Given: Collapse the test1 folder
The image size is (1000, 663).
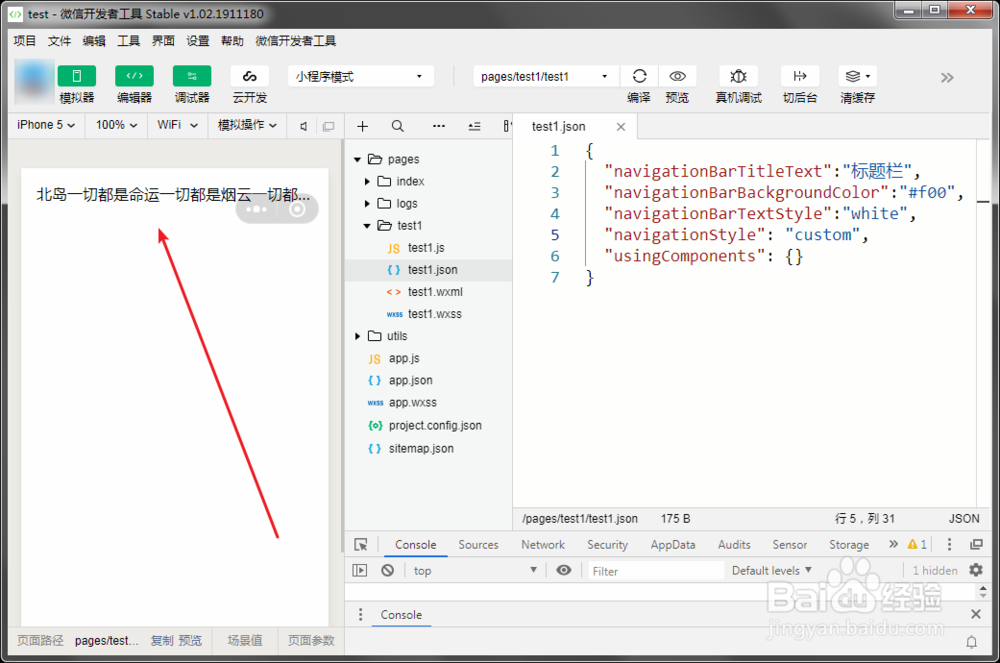Looking at the screenshot, I should coord(367,226).
